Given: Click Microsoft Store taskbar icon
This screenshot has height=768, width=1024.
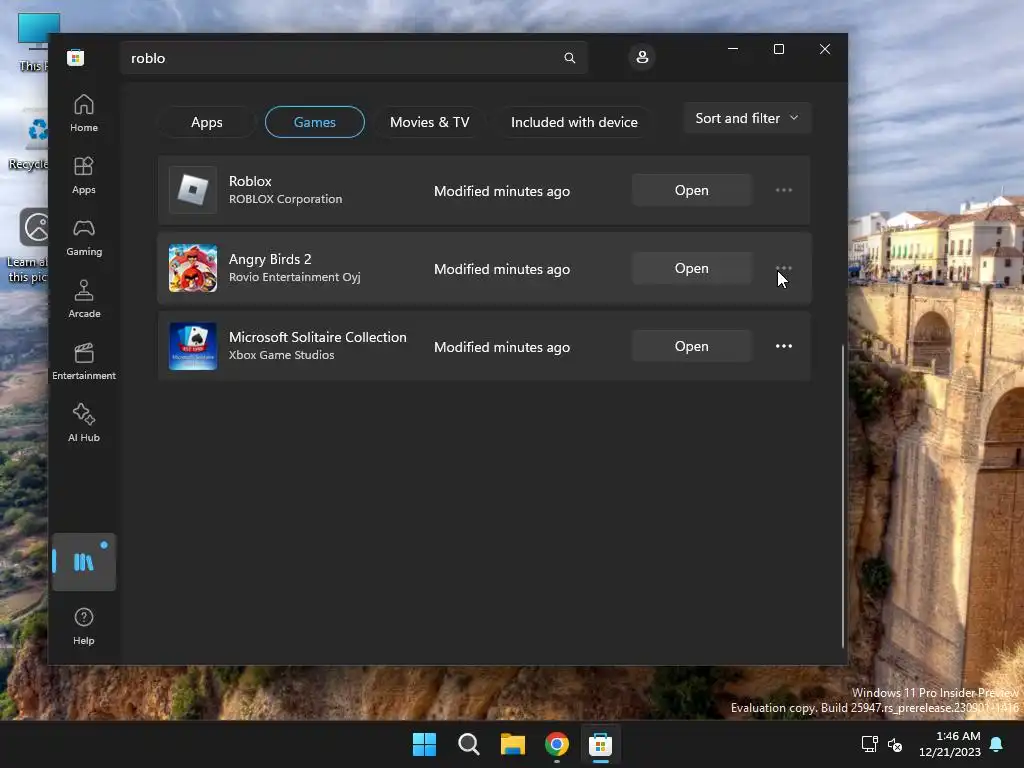Looking at the screenshot, I should coord(600,744).
